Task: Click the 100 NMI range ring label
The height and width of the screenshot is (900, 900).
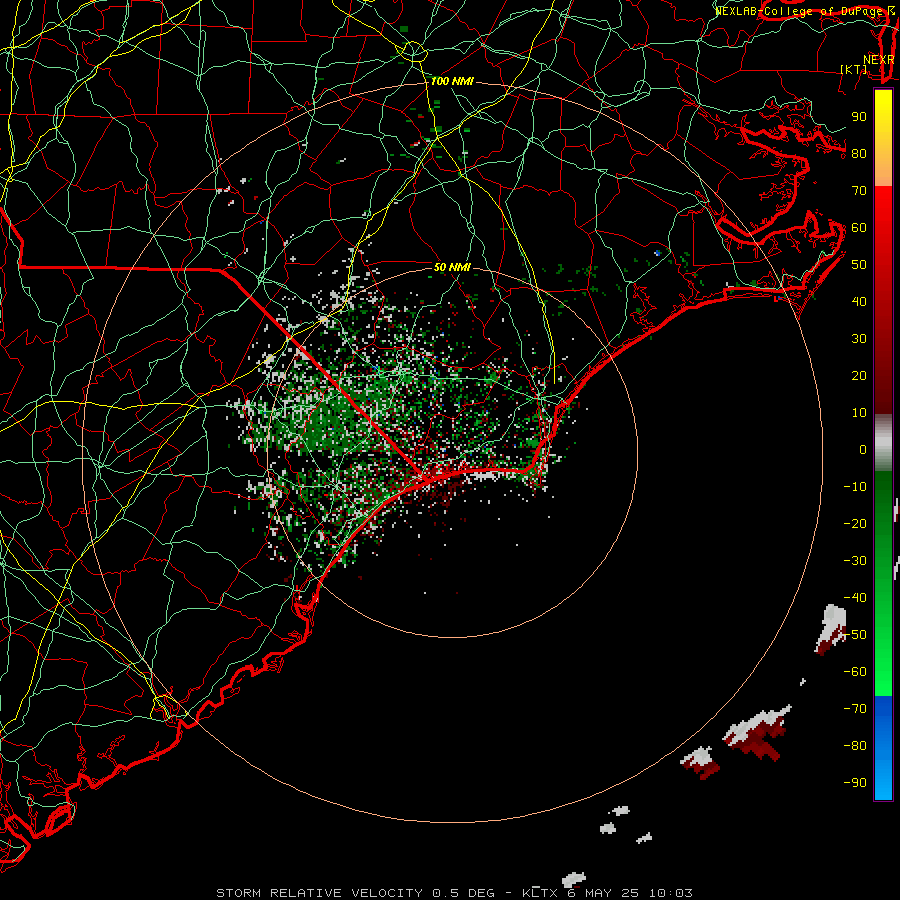Action: [x=452, y=82]
